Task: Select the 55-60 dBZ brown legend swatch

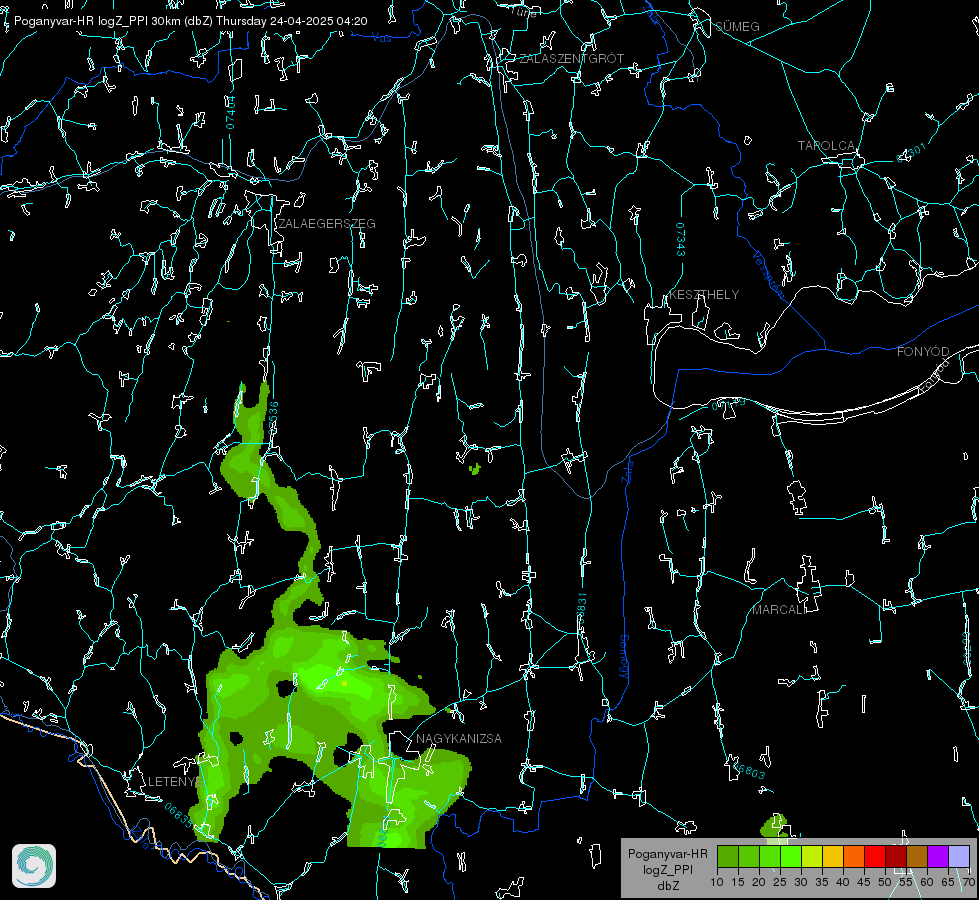Action: point(917,856)
